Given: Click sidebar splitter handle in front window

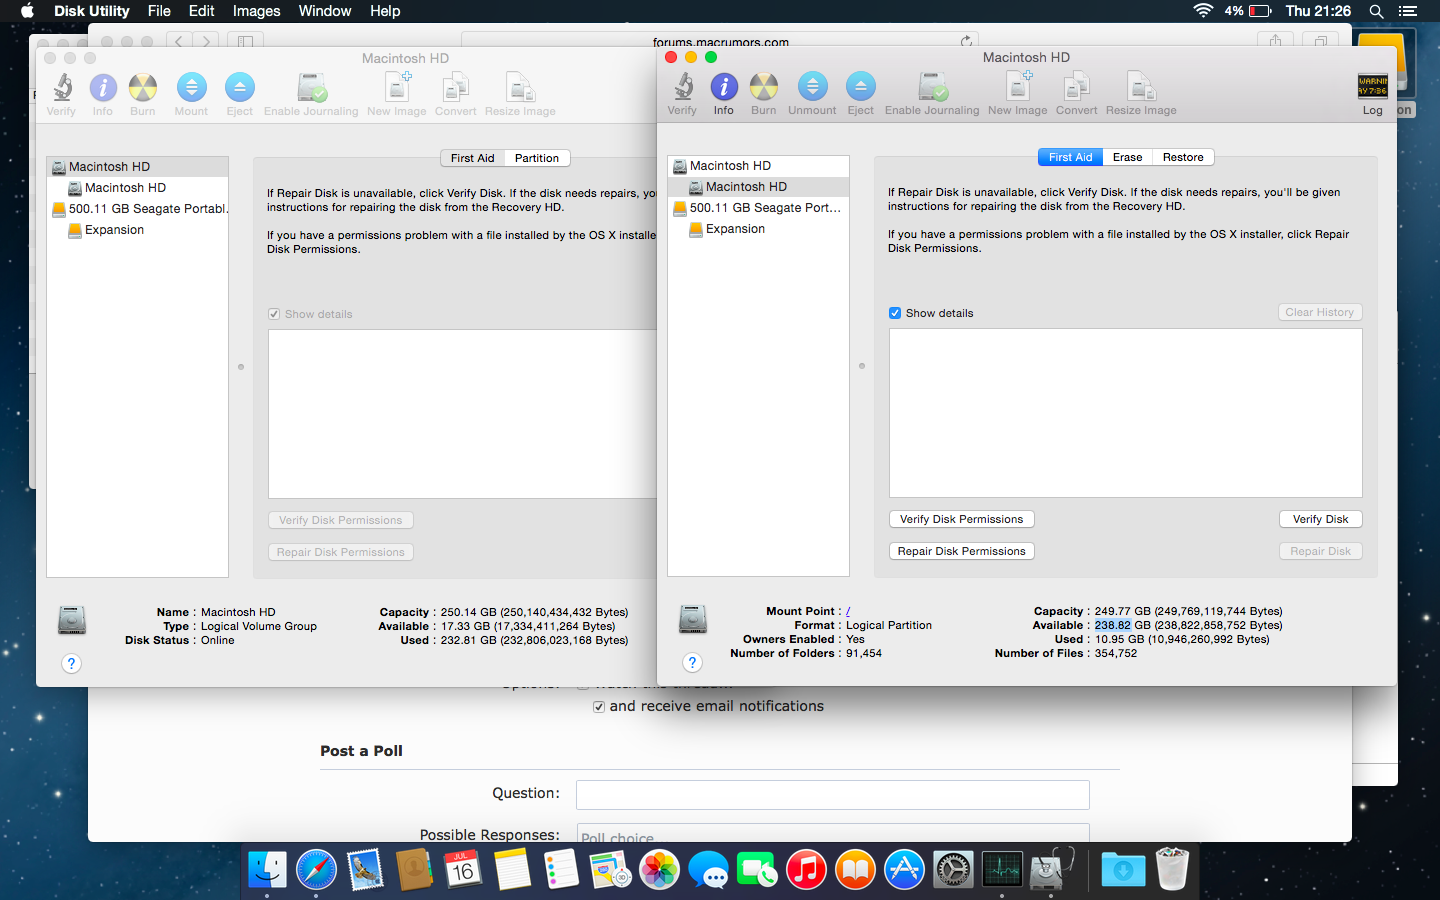Looking at the screenshot, I should pyautogui.click(x=862, y=366).
